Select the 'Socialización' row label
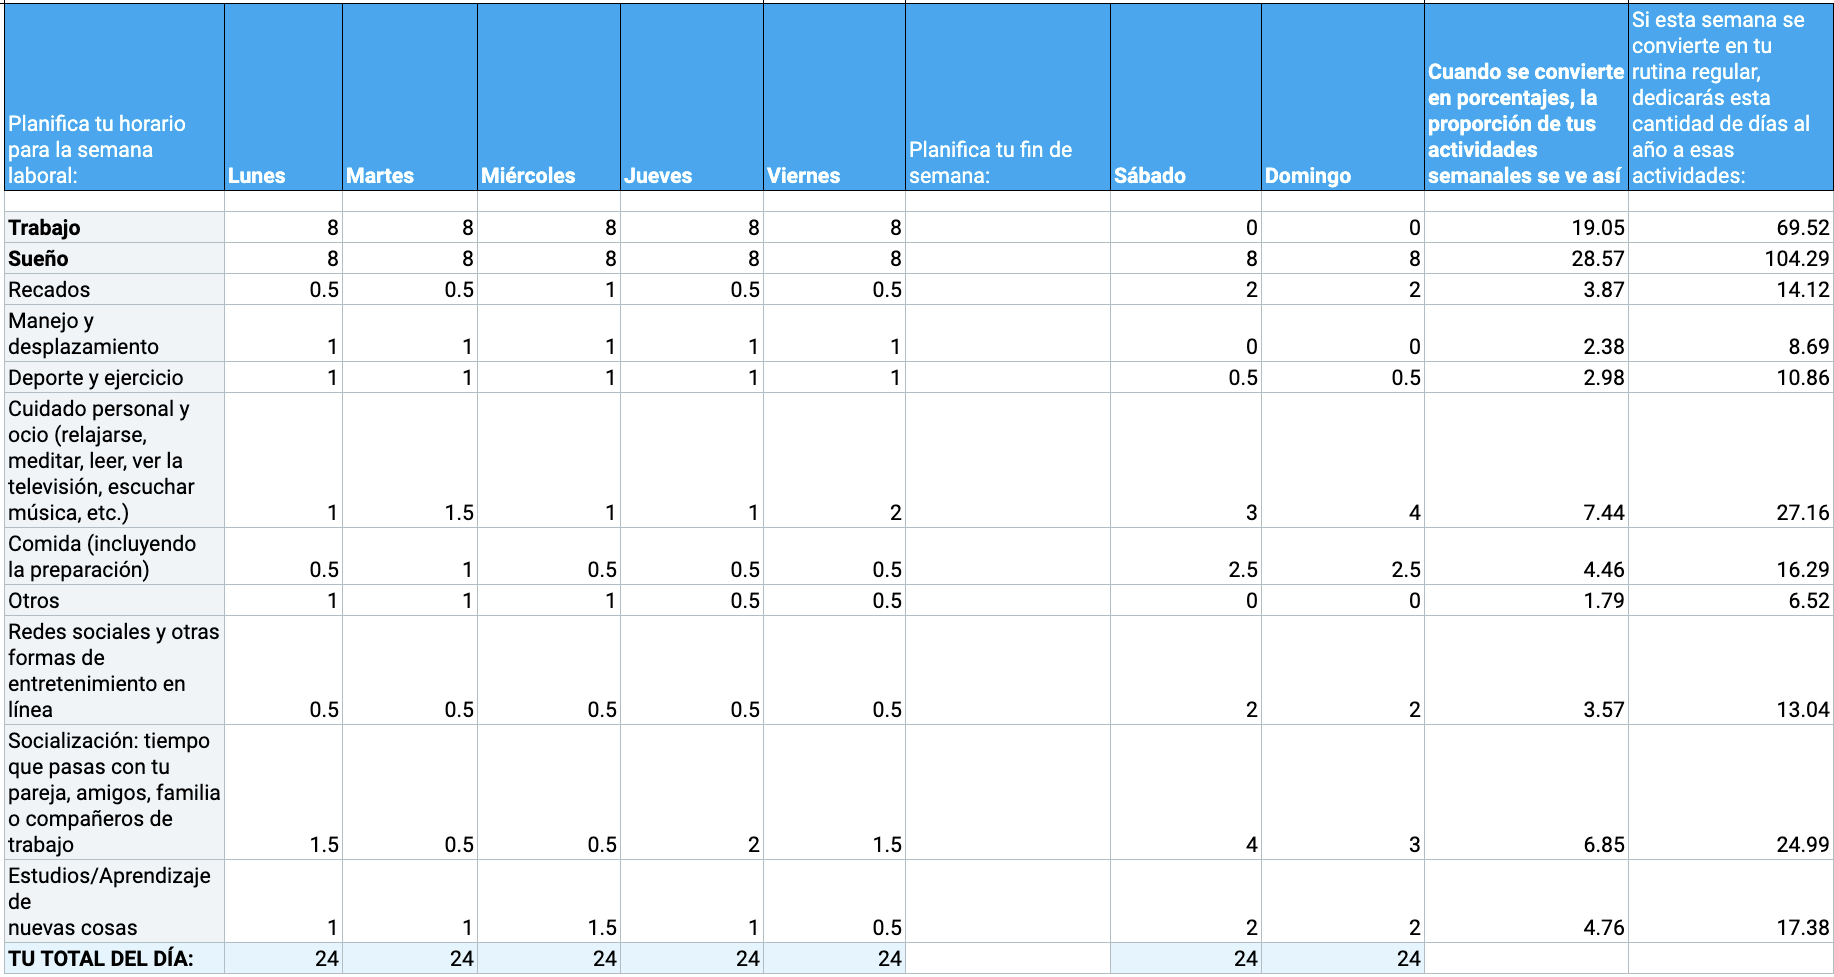Viewport: 1834px width, 977px height. click(114, 792)
